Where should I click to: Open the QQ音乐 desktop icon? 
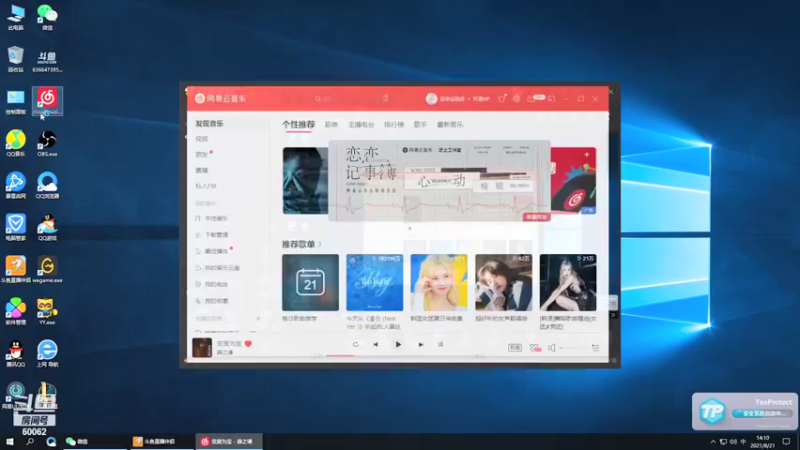(x=15, y=143)
